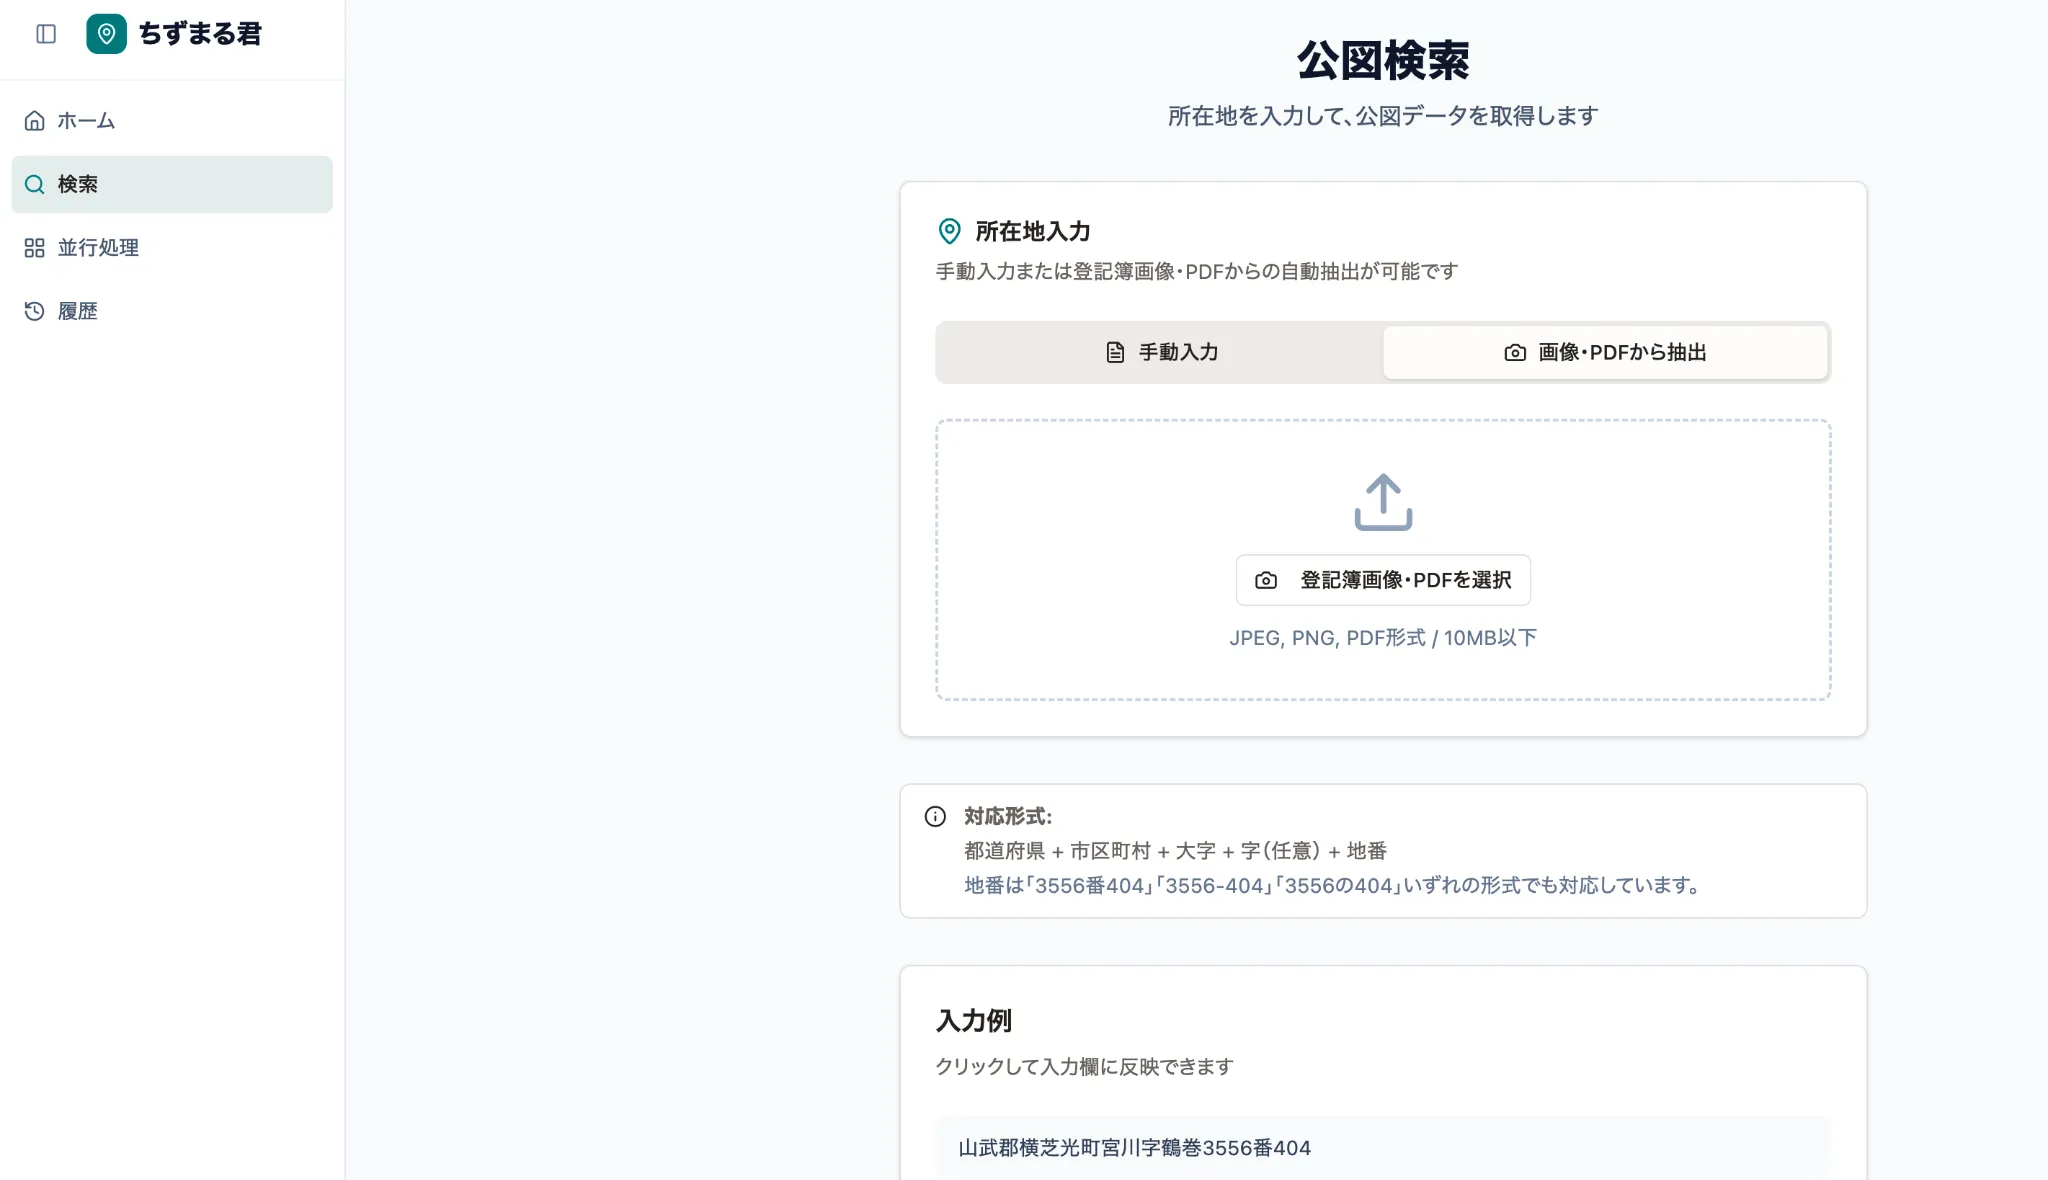This screenshot has height=1180, width=2048.
Task: Click the document icon in 手動入力 tab
Action: (x=1115, y=352)
